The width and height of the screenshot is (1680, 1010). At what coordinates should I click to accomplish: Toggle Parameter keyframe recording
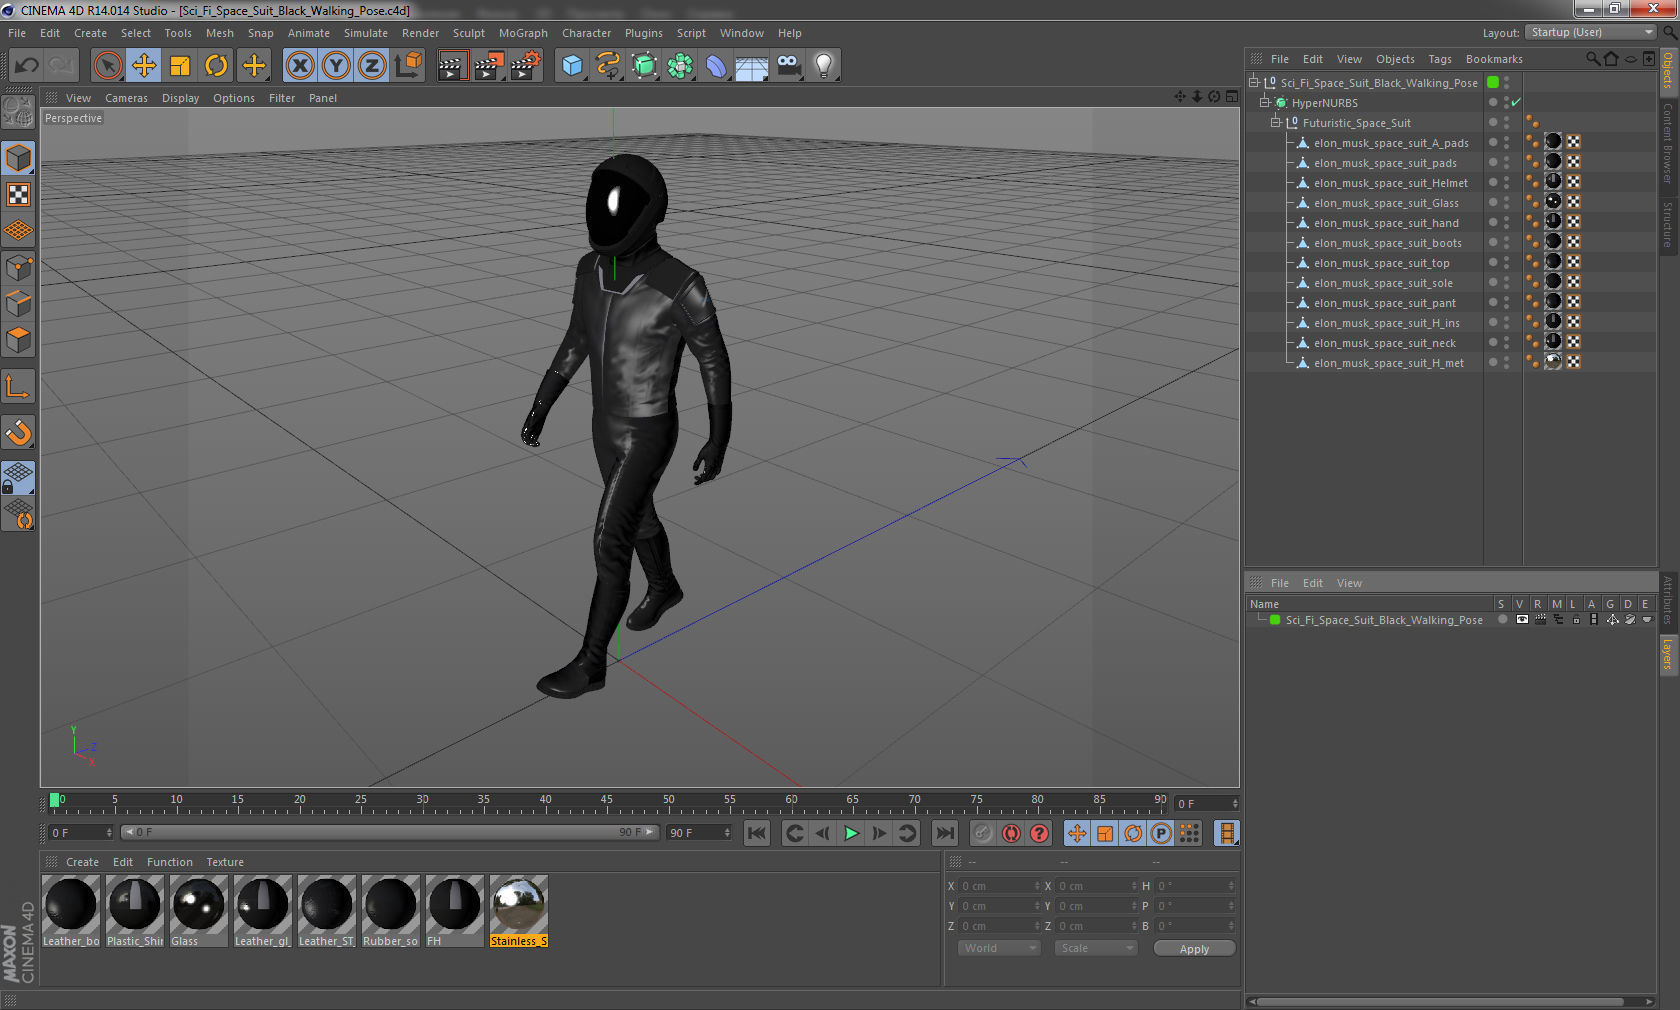[1161, 833]
